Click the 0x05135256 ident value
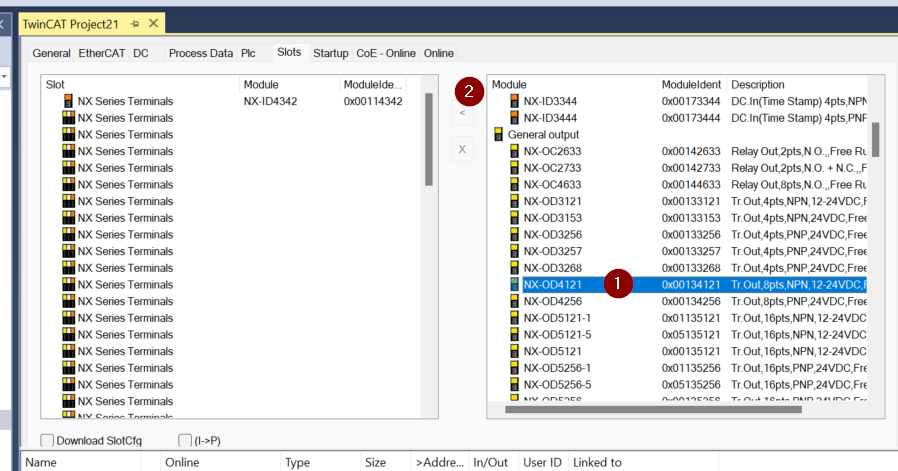 click(x=691, y=384)
